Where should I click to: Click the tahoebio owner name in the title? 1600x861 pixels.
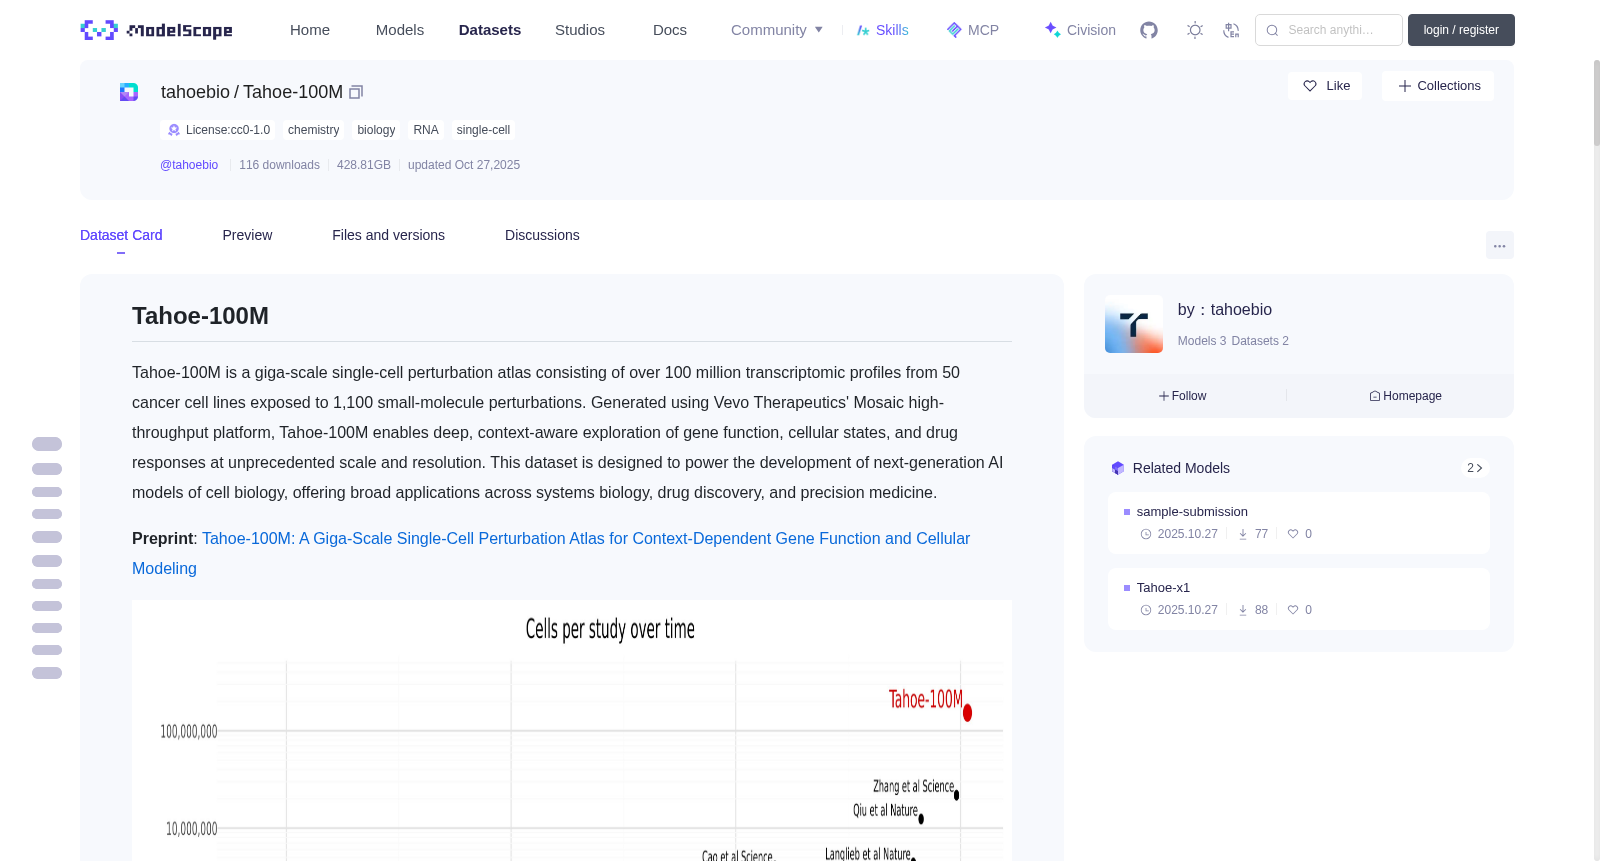[x=195, y=92]
